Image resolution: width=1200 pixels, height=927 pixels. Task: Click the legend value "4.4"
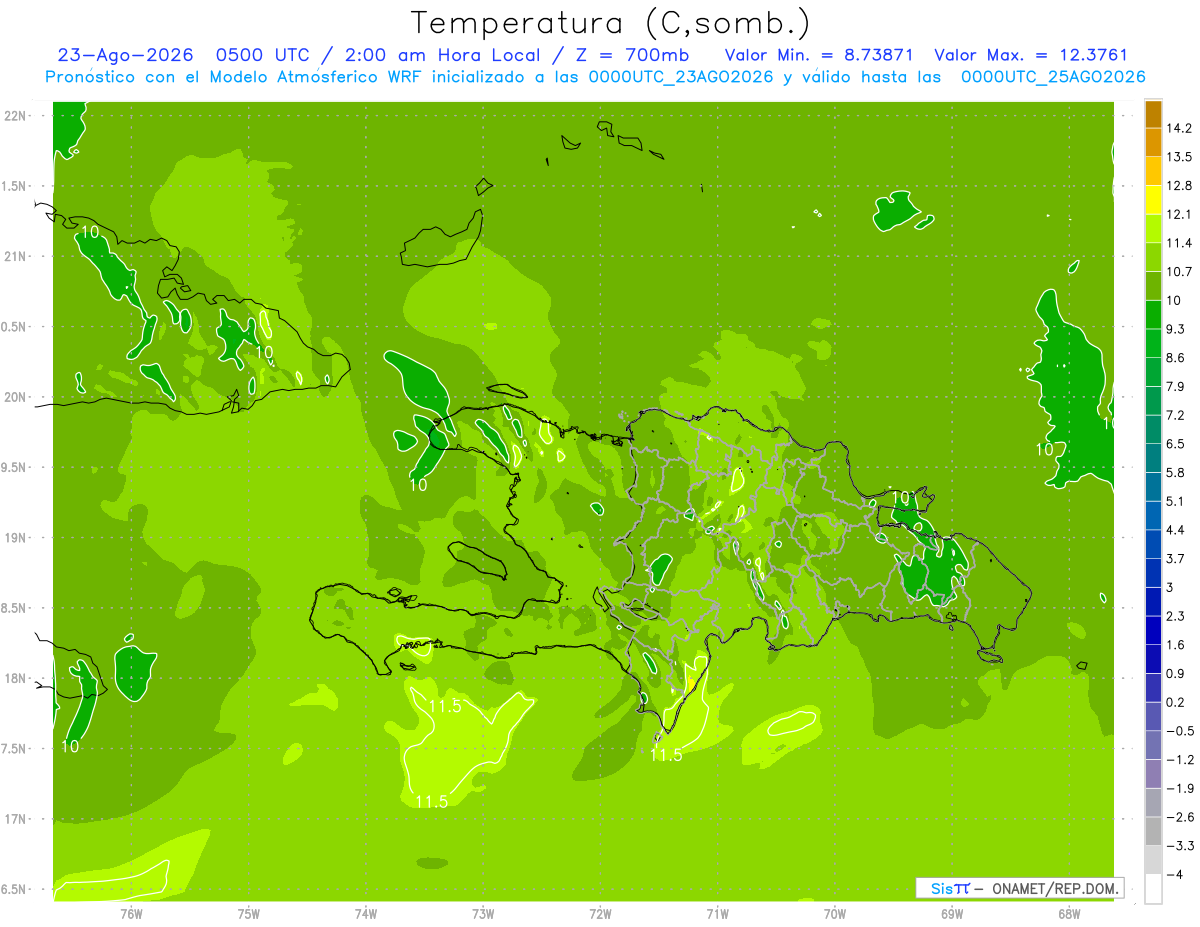tap(1177, 530)
